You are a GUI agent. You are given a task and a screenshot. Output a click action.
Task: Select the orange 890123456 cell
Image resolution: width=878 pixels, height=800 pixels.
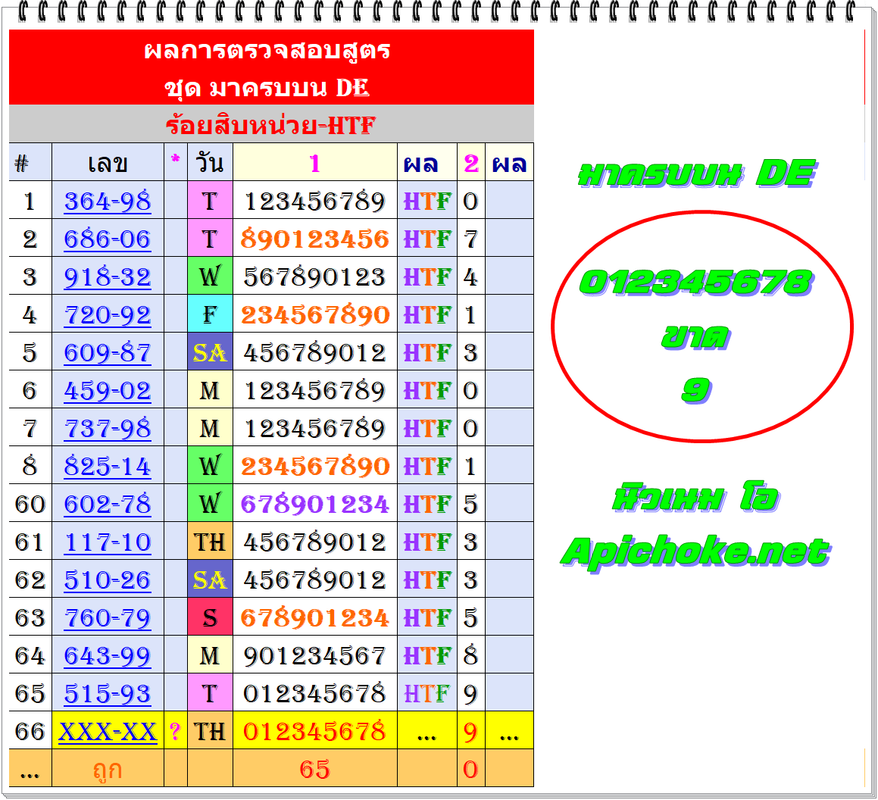click(x=315, y=238)
